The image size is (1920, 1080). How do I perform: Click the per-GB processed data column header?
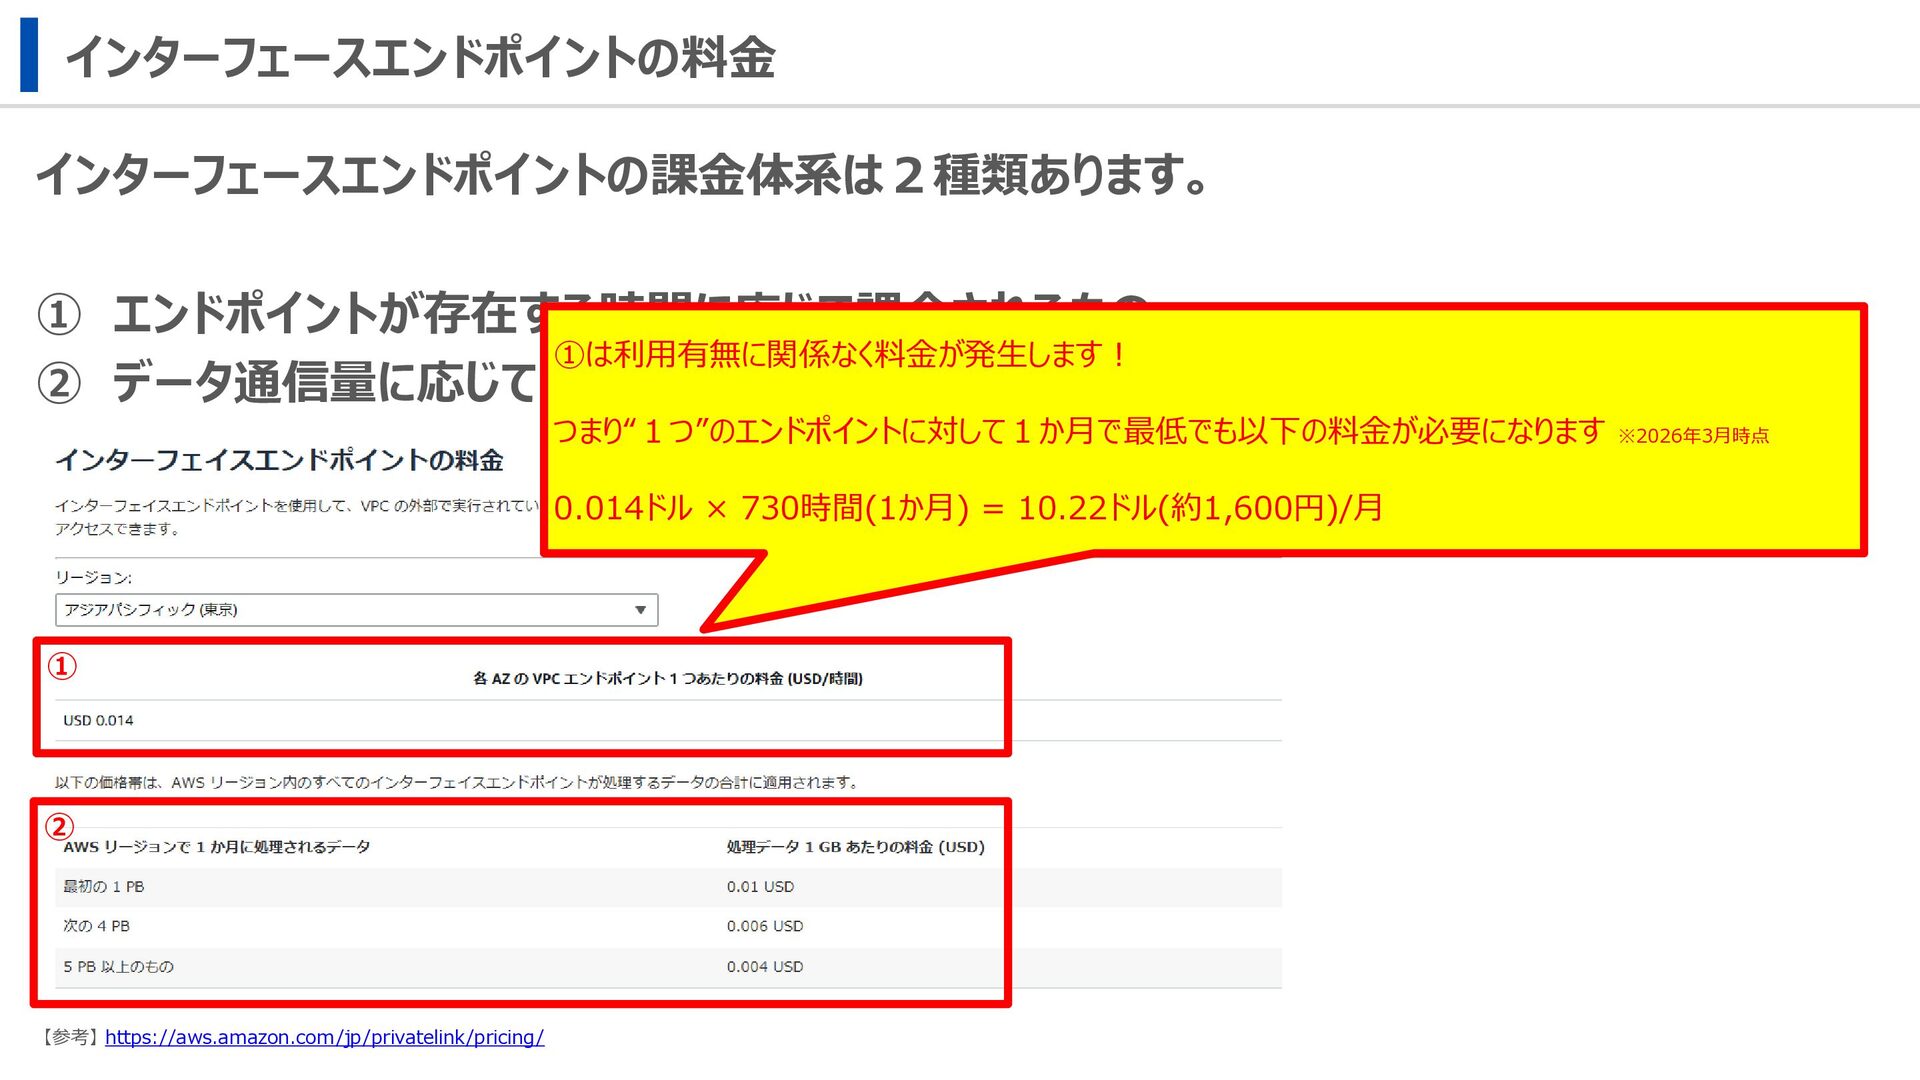click(x=855, y=847)
